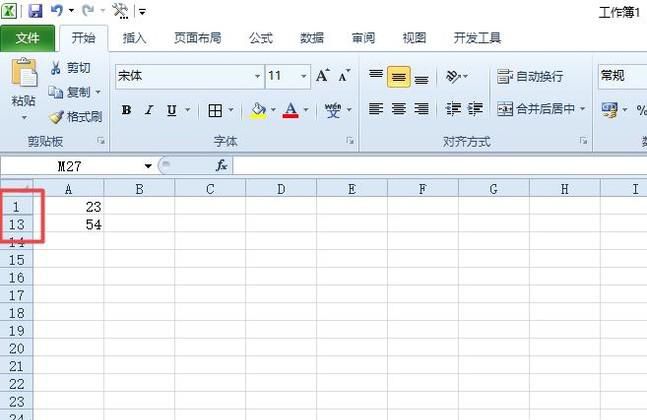The image size is (647, 420).
Task: Switch to the 开发工具 tab
Action: [477, 38]
